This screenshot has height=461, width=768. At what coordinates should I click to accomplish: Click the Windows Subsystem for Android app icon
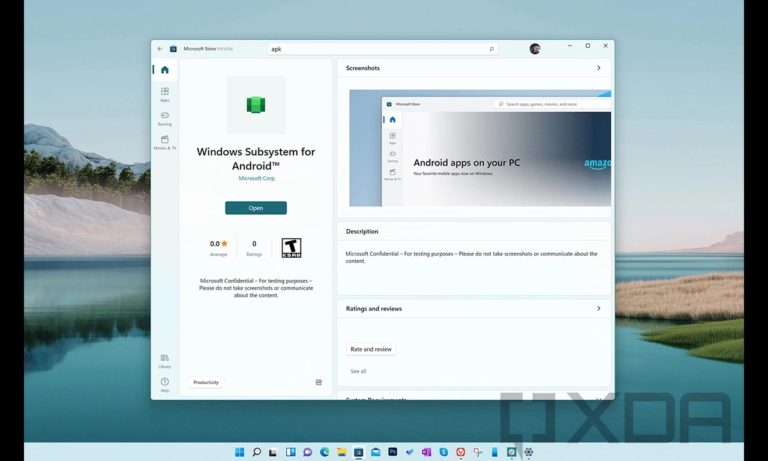pos(256,104)
